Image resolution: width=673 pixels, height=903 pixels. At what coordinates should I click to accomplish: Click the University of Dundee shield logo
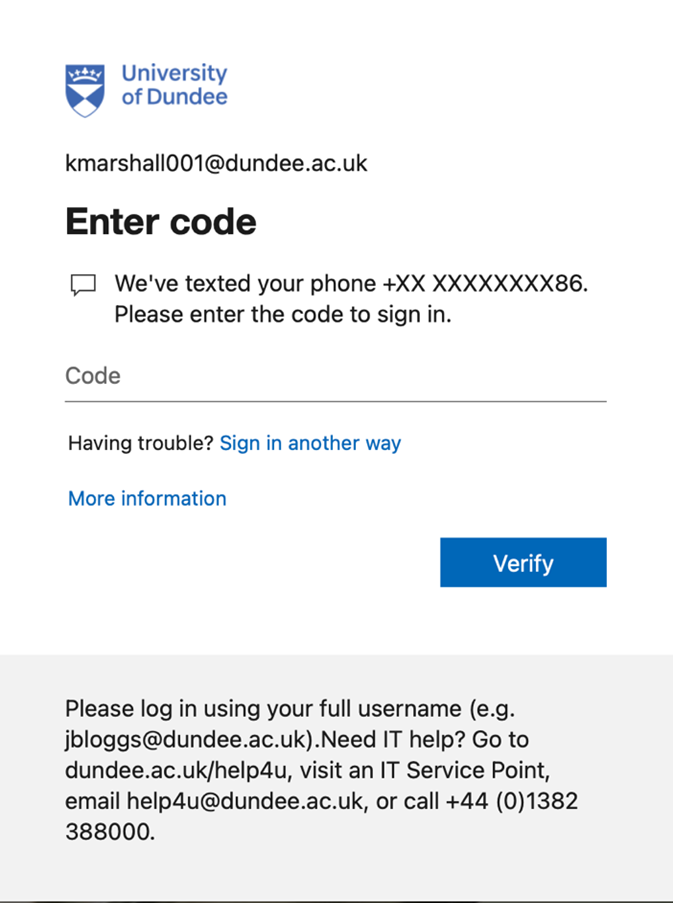point(85,90)
